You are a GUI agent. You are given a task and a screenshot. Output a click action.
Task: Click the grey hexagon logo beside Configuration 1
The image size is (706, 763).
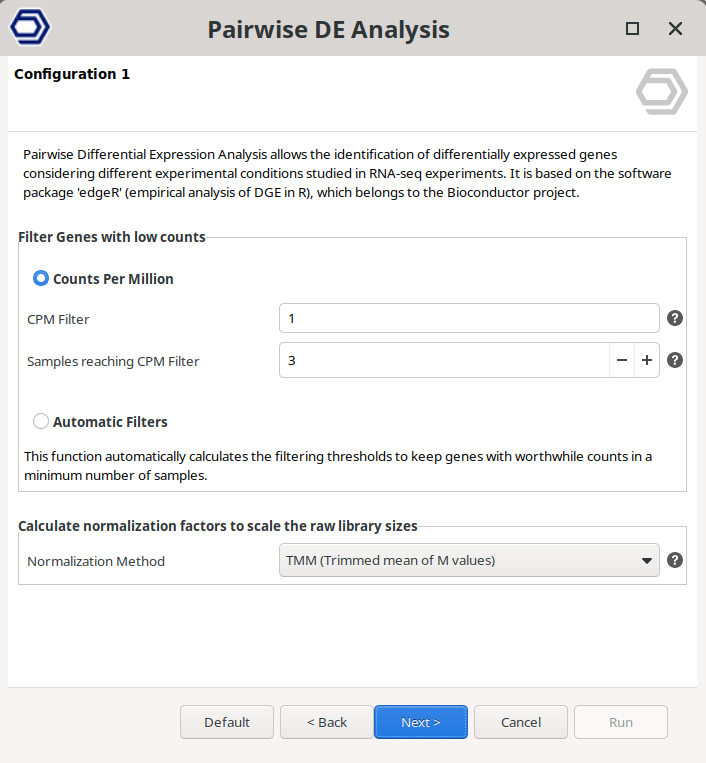(x=661, y=93)
